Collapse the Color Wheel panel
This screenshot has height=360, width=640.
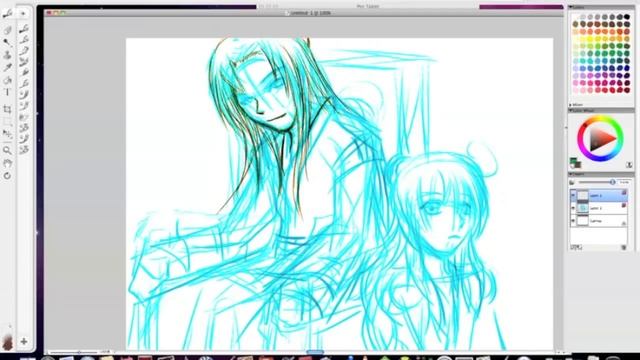571,111
